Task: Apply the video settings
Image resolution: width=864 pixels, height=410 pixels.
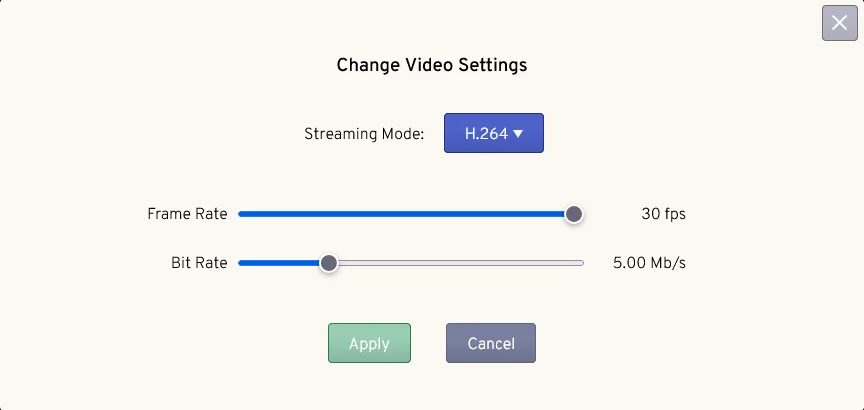Action: pyautogui.click(x=369, y=343)
